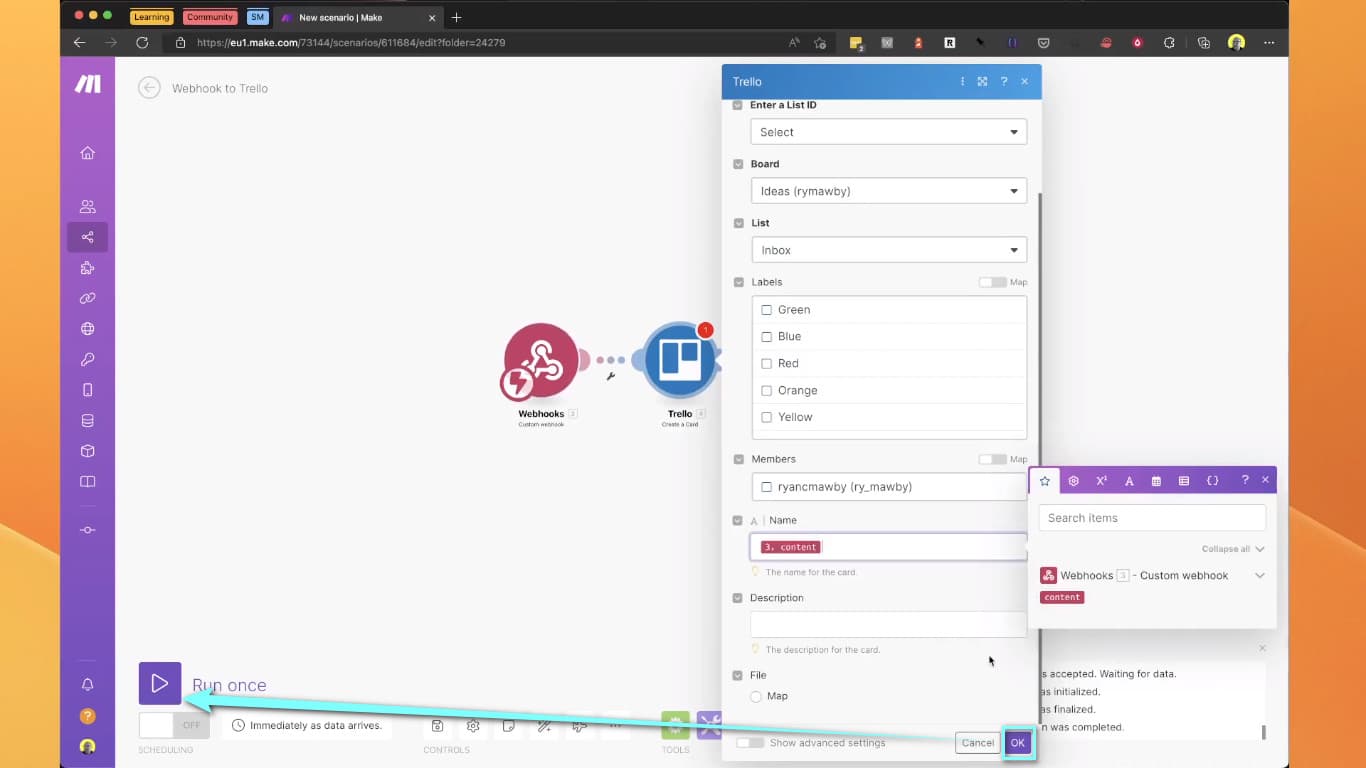The height and width of the screenshot is (768, 1366).
Task: Click the Cancel button
Action: 977,743
